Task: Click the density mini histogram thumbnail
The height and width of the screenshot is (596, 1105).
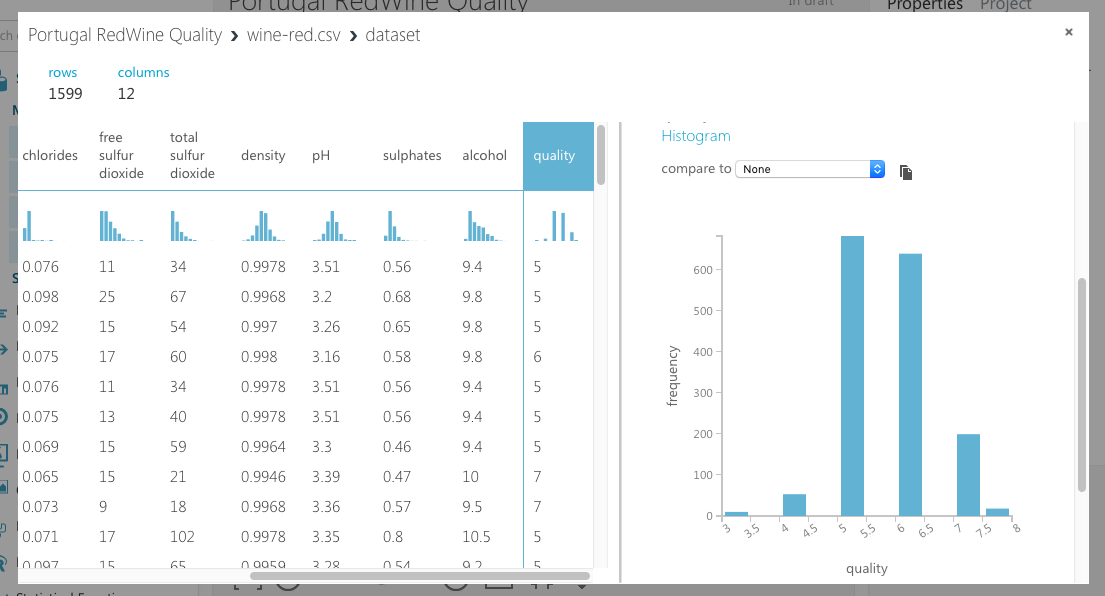Action: click(263, 226)
